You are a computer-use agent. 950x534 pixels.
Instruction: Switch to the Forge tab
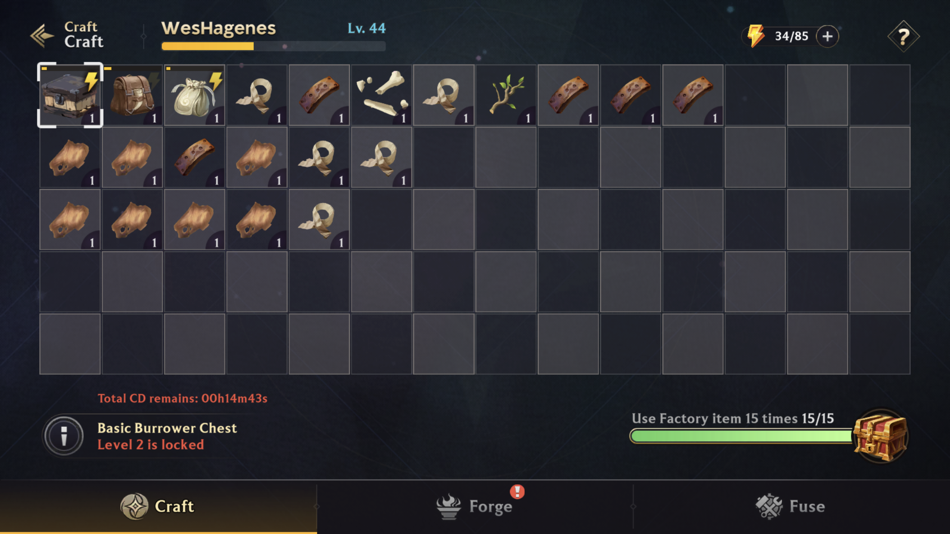[x=475, y=507]
